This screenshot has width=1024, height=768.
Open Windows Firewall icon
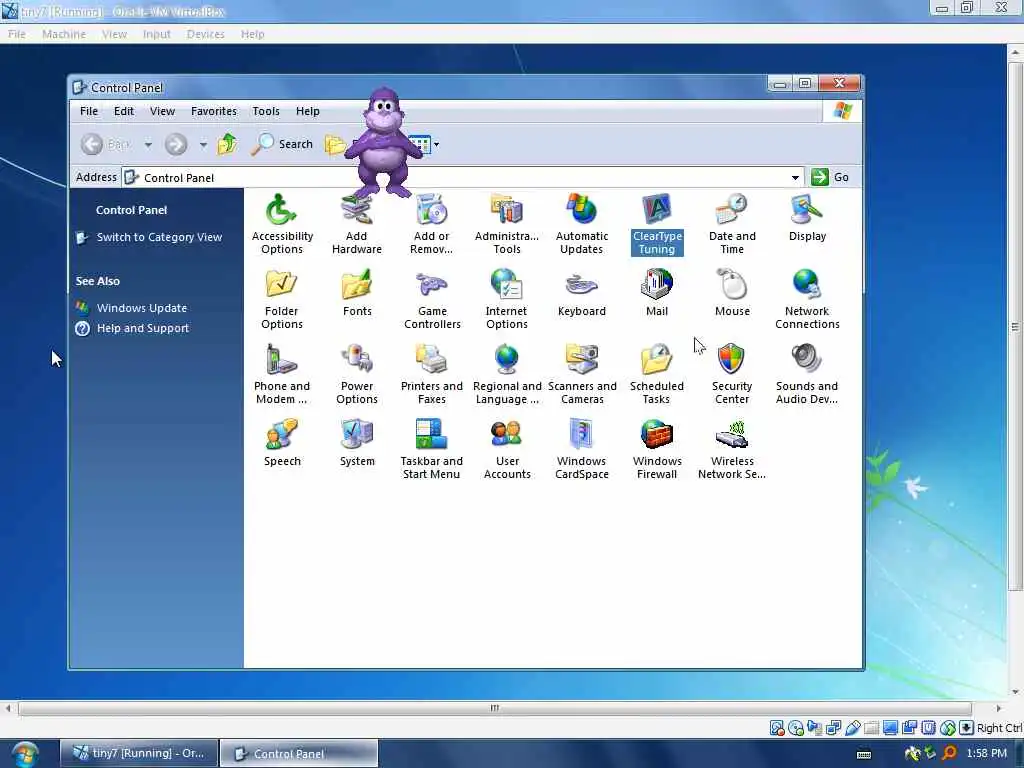coord(657,449)
